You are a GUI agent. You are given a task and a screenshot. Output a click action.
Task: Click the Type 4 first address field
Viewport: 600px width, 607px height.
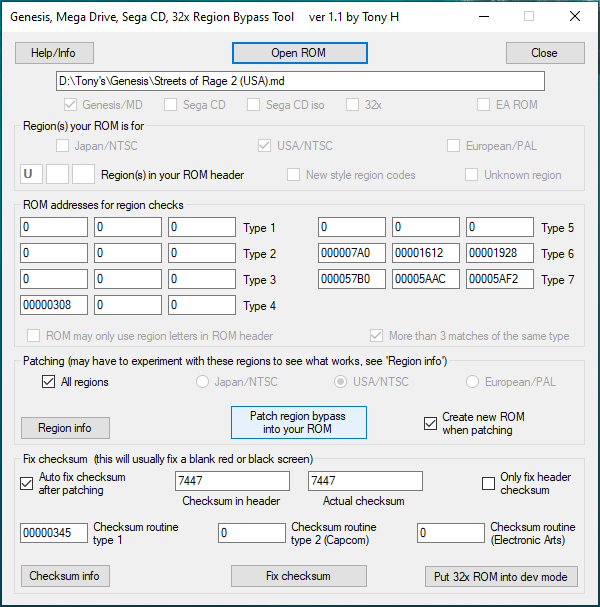pos(53,305)
